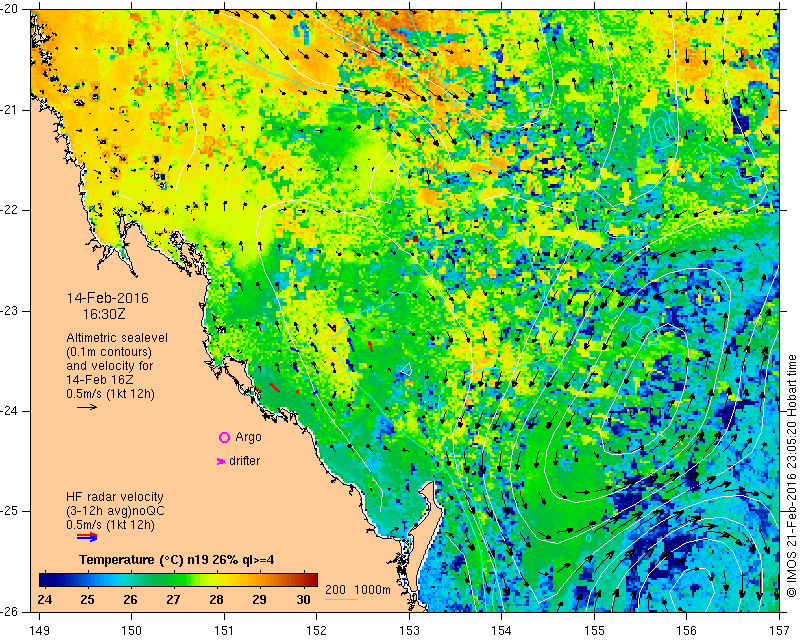Click the 'Argo' legend label
This screenshot has width=800, height=640.
click(248, 437)
